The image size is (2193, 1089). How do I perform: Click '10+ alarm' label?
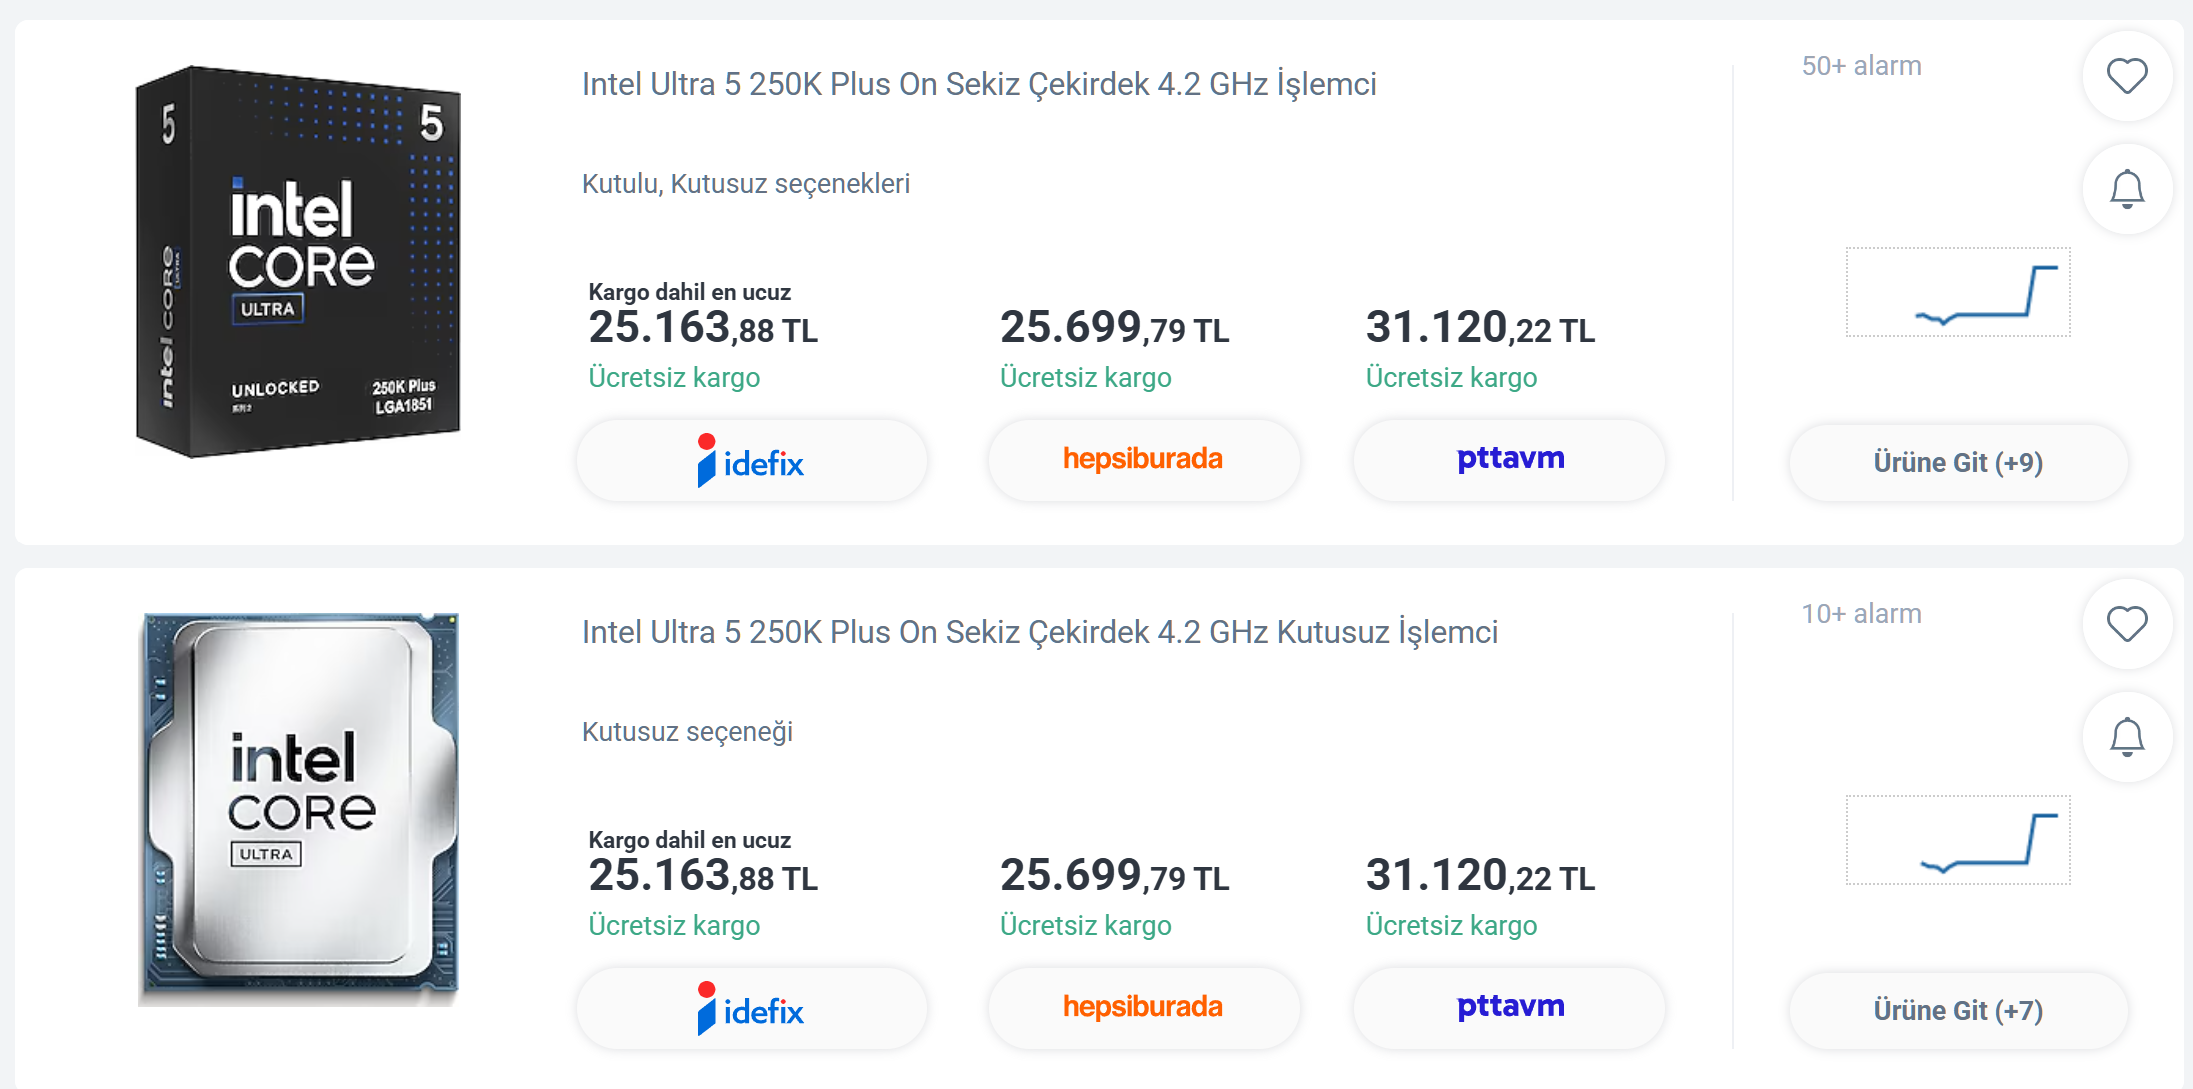(1862, 614)
